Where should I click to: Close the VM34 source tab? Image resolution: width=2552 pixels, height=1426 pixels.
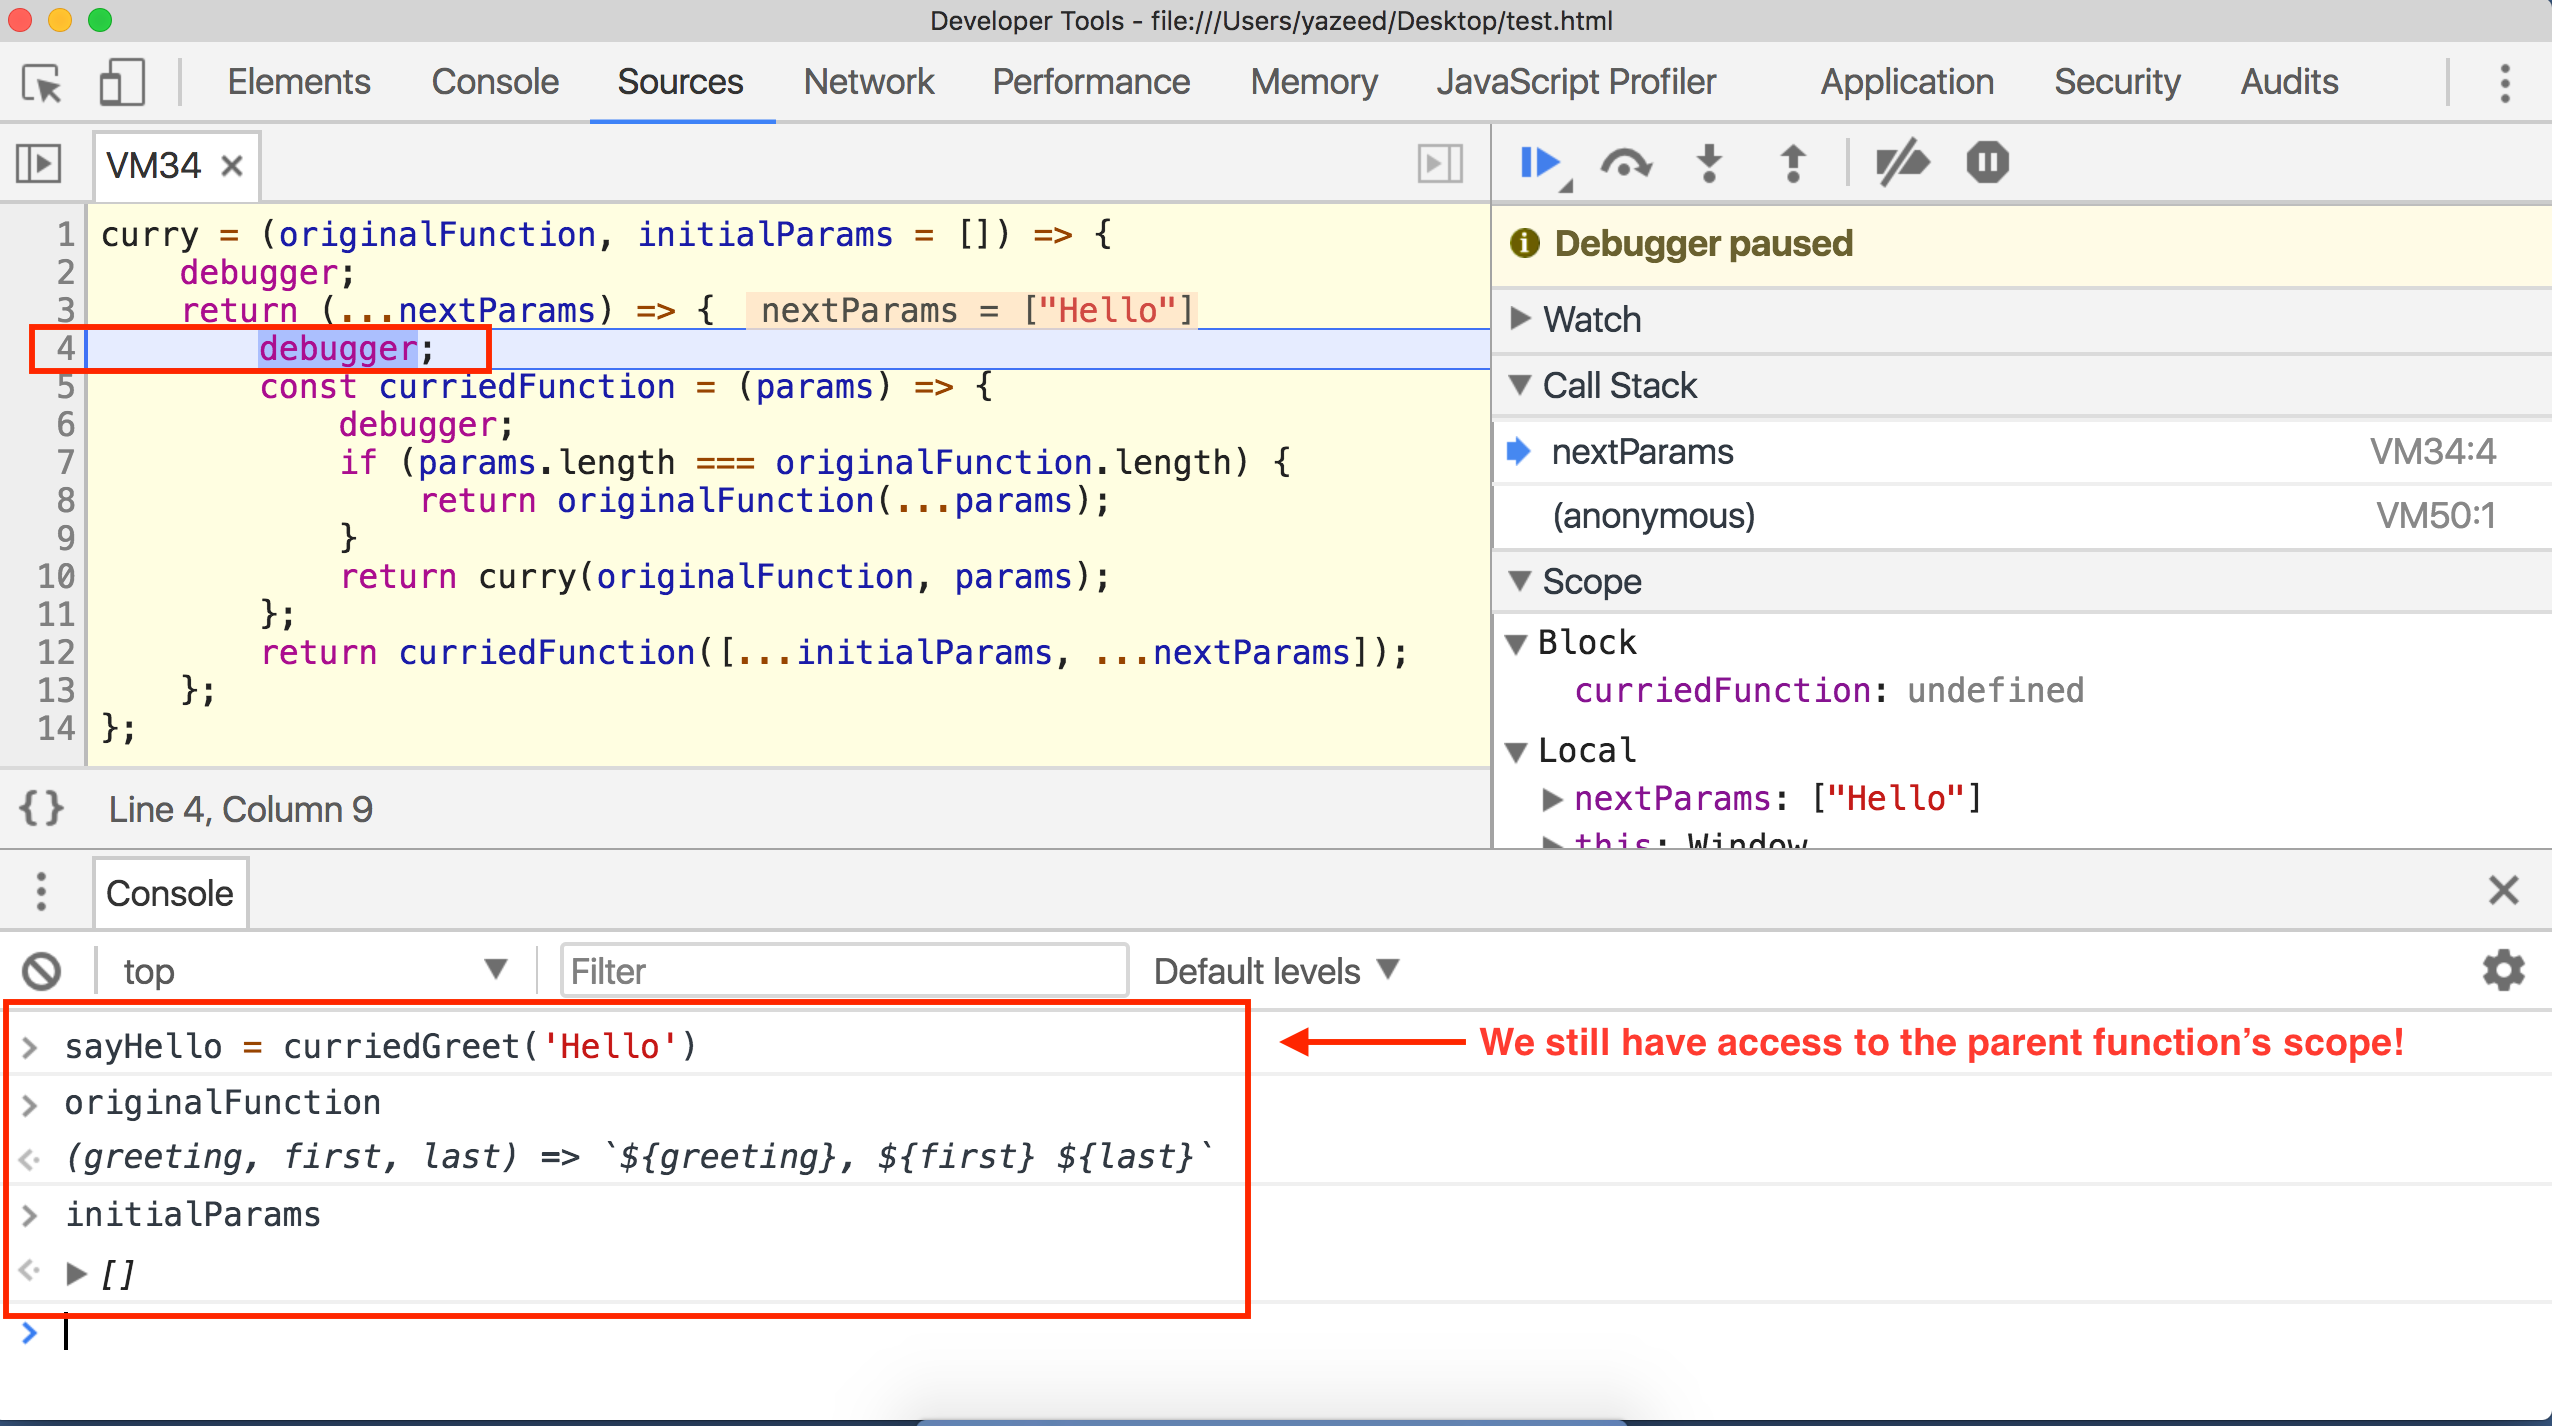233,165
